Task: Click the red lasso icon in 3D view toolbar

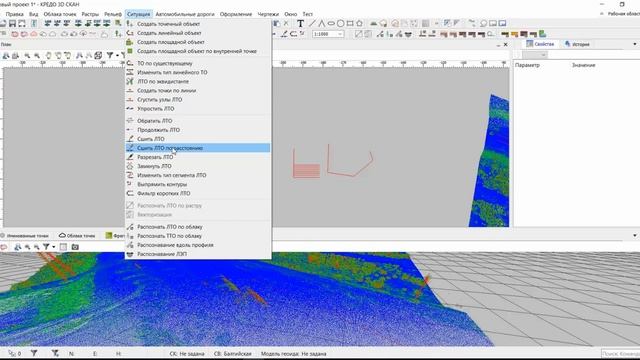Action: [x=4, y=247]
